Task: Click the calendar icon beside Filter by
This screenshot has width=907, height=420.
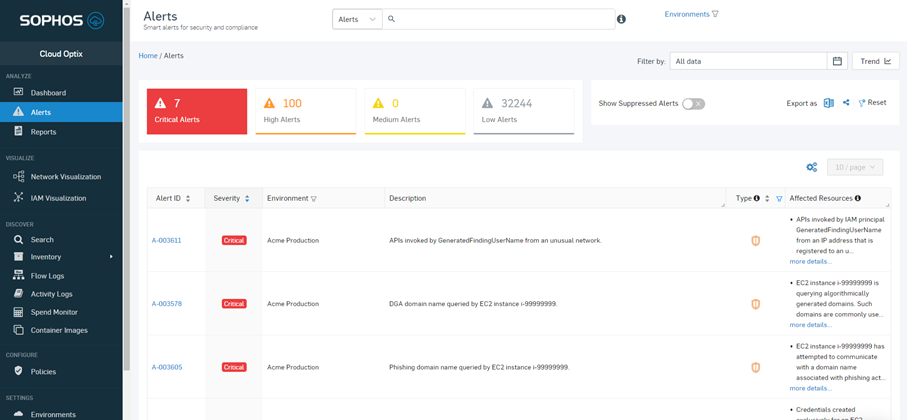Action: click(x=837, y=61)
